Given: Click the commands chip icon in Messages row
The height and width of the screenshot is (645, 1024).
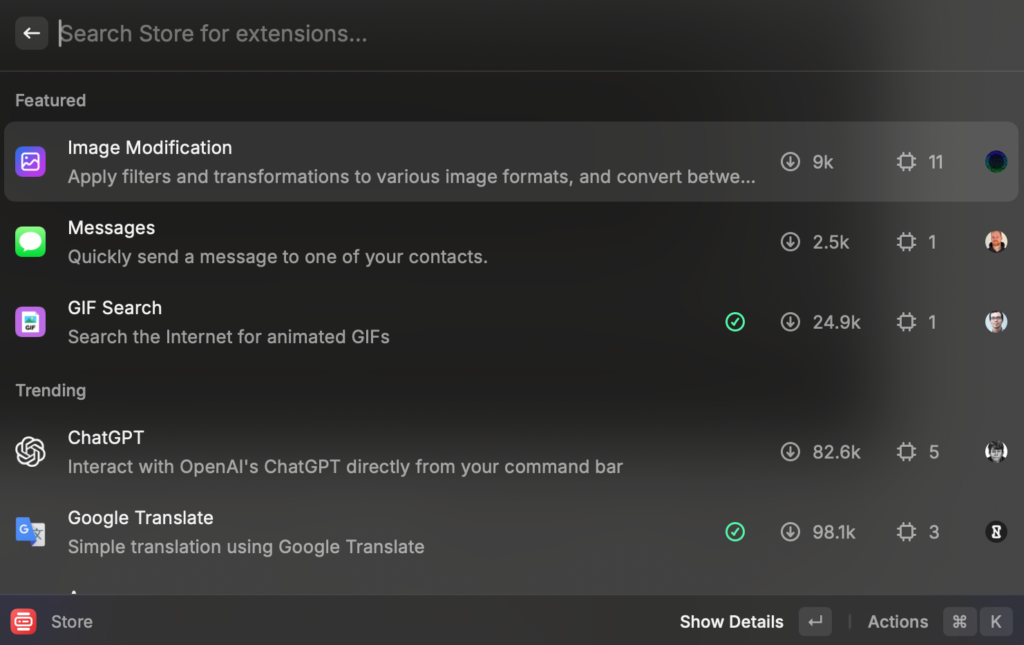Looking at the screenshot, I should tap(906, 242).
